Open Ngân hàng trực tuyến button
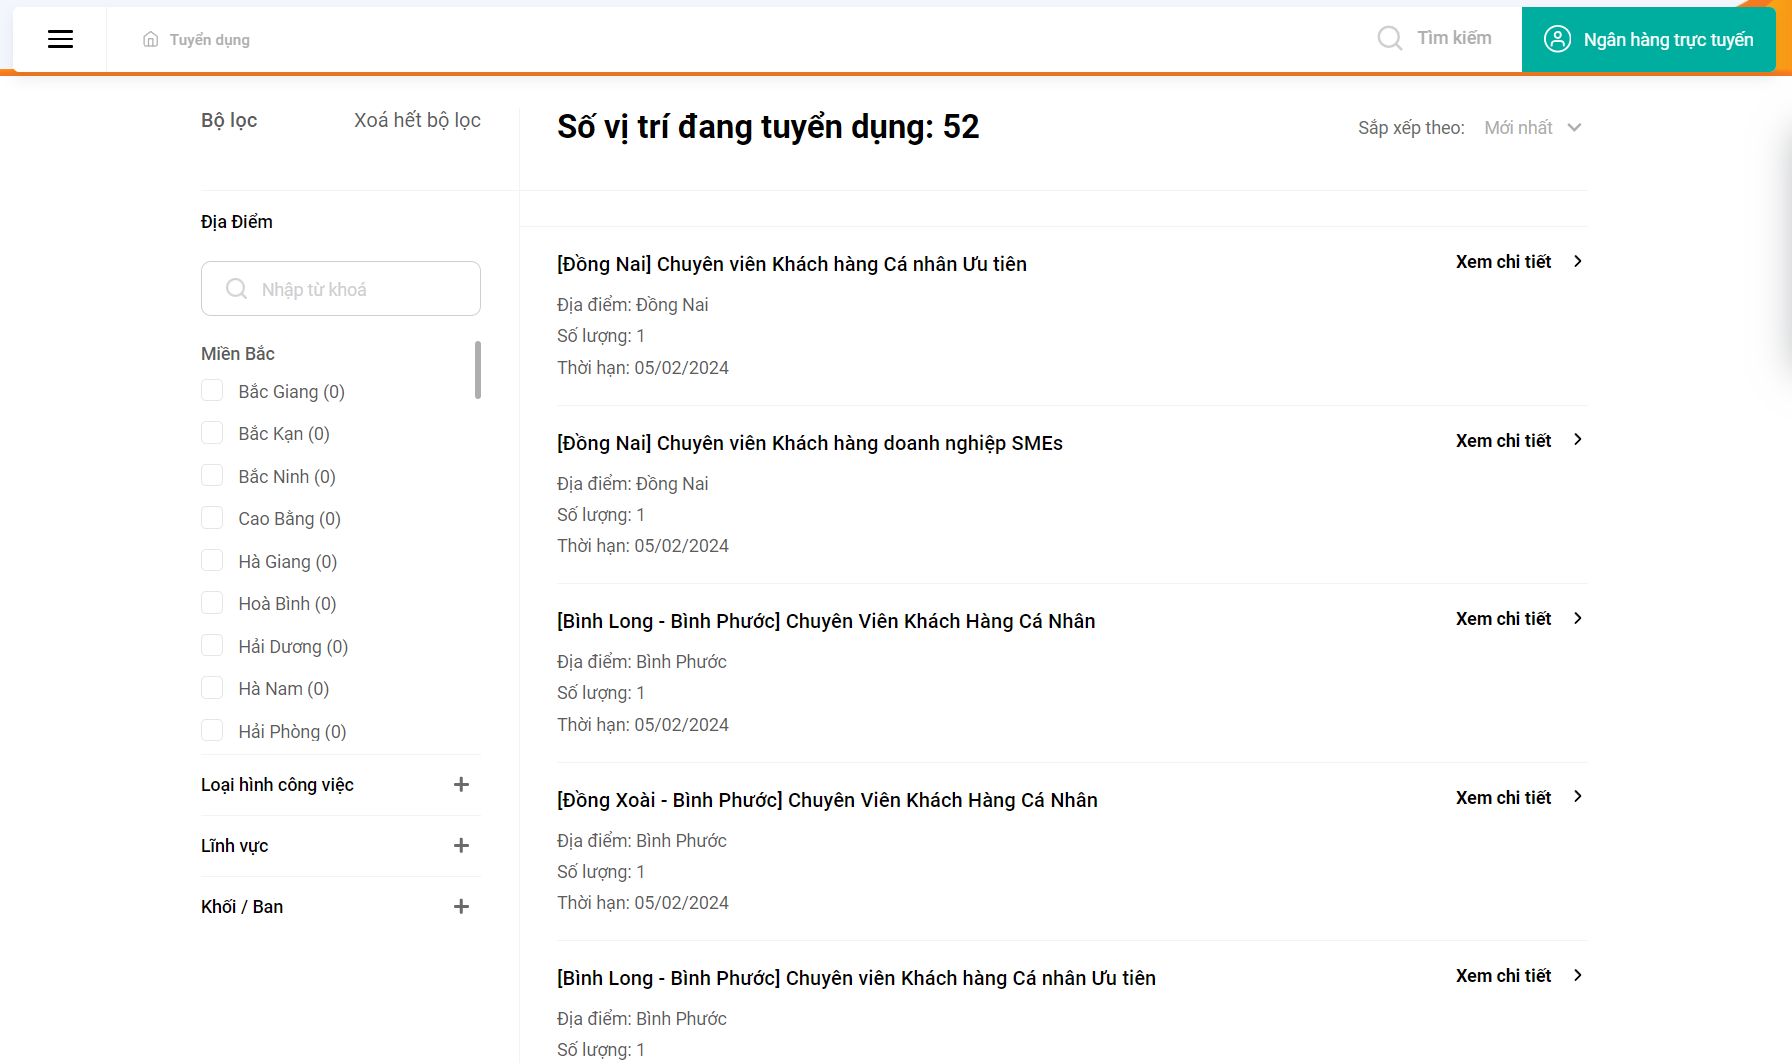 [1648, 39]
